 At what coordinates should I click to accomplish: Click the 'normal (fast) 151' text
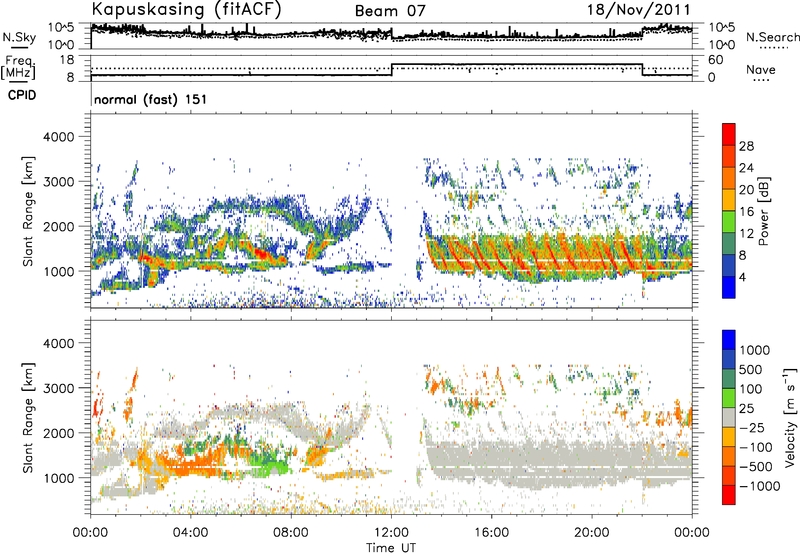pos(151,99)
